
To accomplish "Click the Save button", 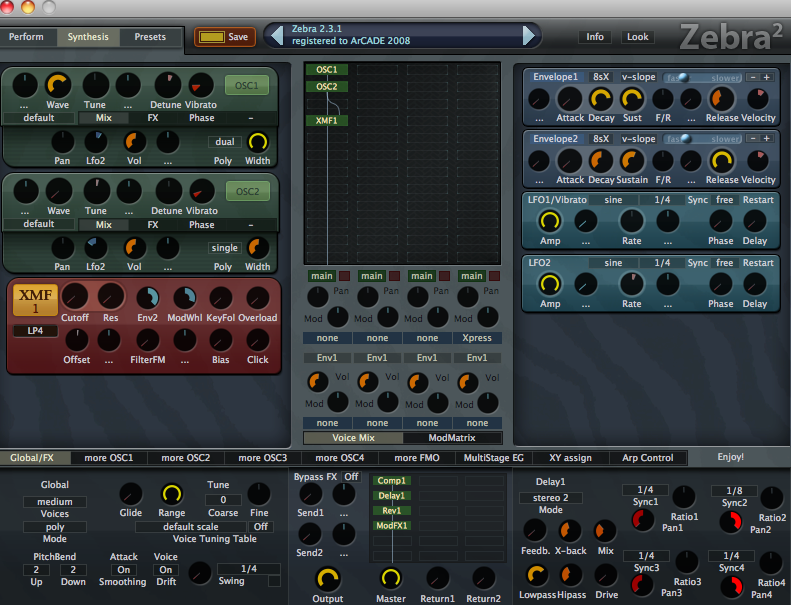I will click(225, 37).
